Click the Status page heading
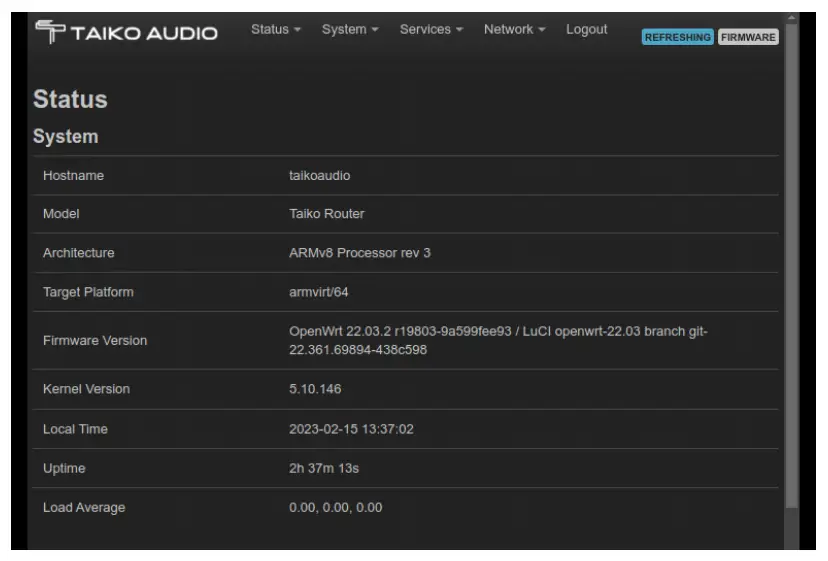 tap(70, 100)
